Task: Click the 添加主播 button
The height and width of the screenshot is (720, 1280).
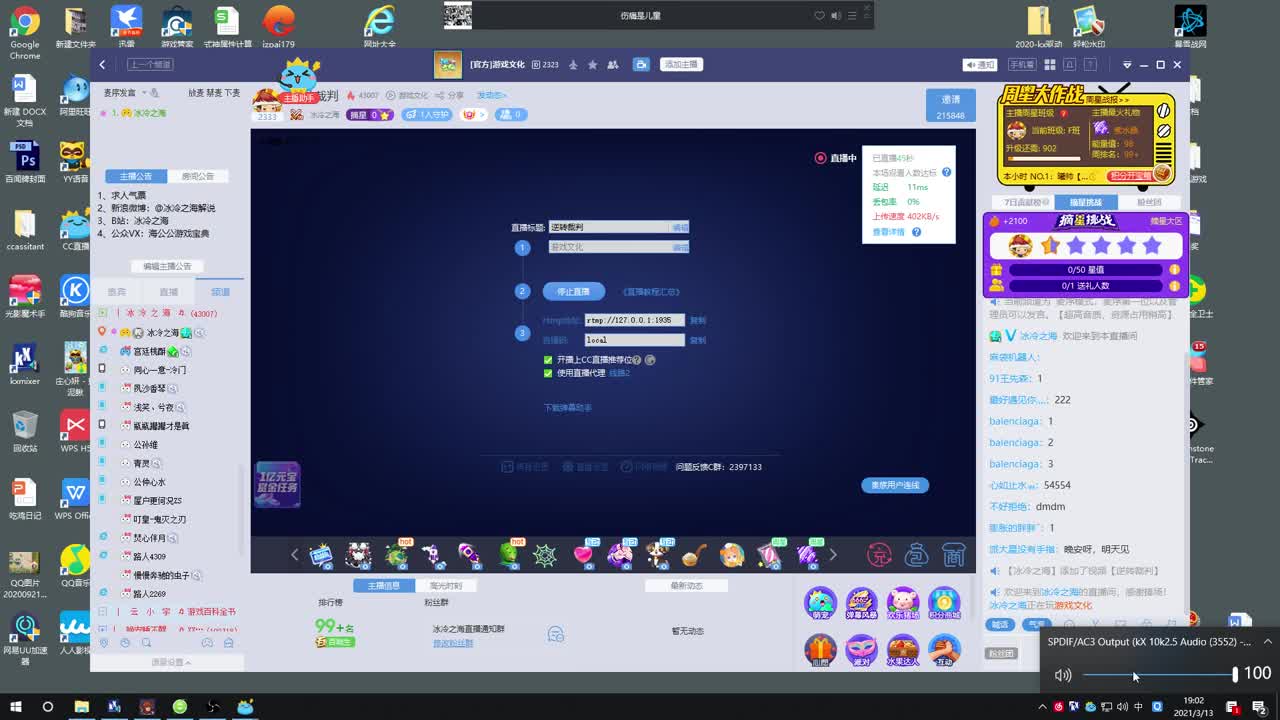Action: [x=680, y=64]
